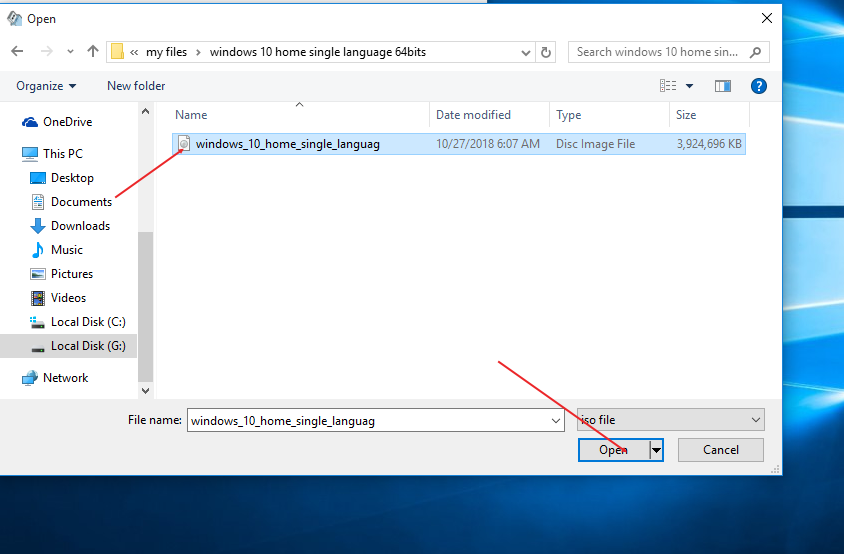Screen dimensions: 844x554
Task: Click the Open button
Action: coord(614,450)
